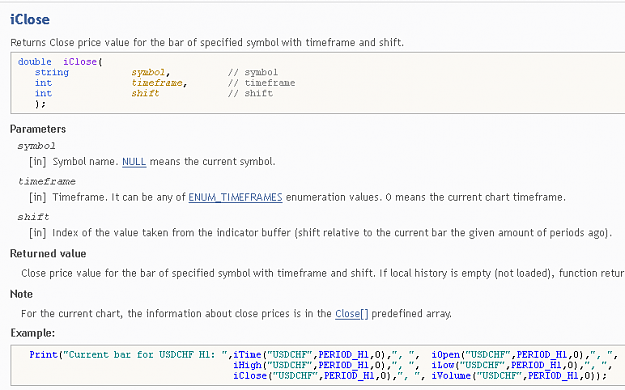Click the iClose function name in the signature
This screenshot has height=390, width=625.
click(80, 62)
